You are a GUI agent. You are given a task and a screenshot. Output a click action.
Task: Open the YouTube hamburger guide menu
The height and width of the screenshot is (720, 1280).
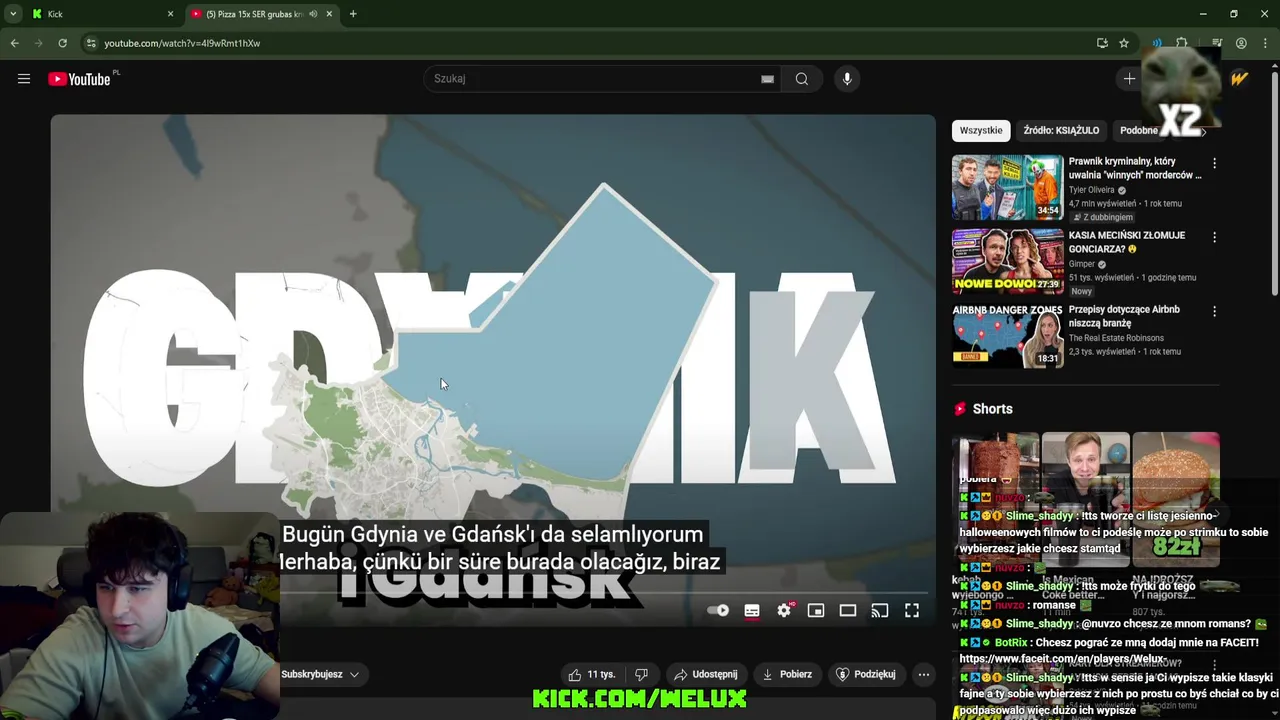point(24,79)
